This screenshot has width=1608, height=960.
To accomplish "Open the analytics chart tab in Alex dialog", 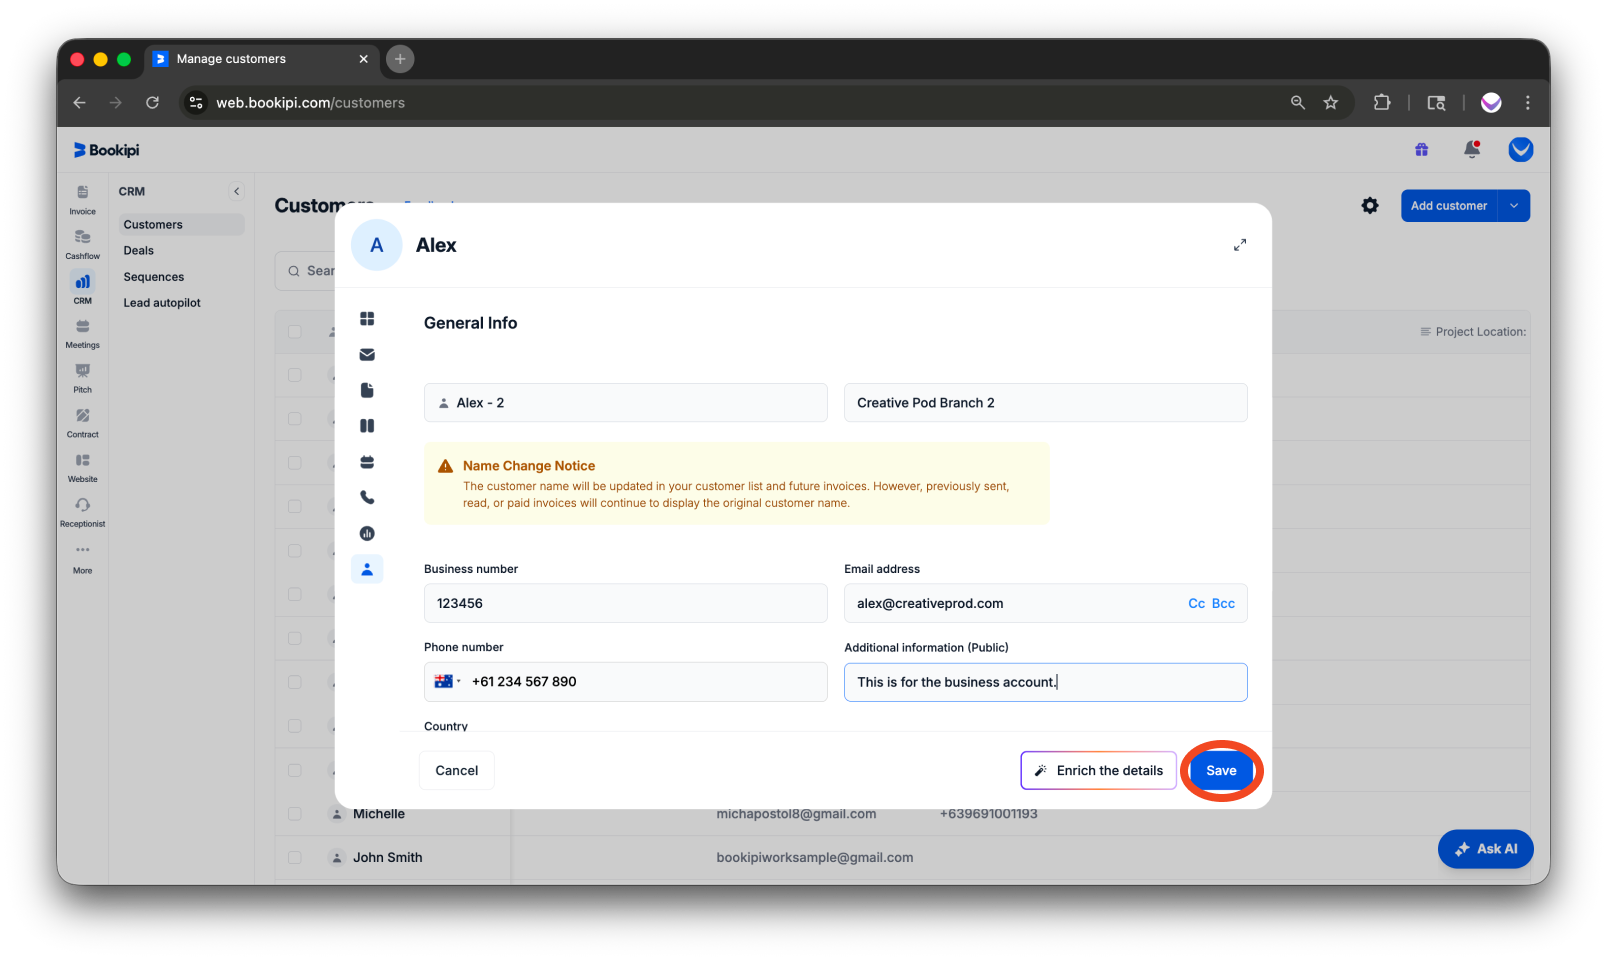I will click(x=367, y=533).
